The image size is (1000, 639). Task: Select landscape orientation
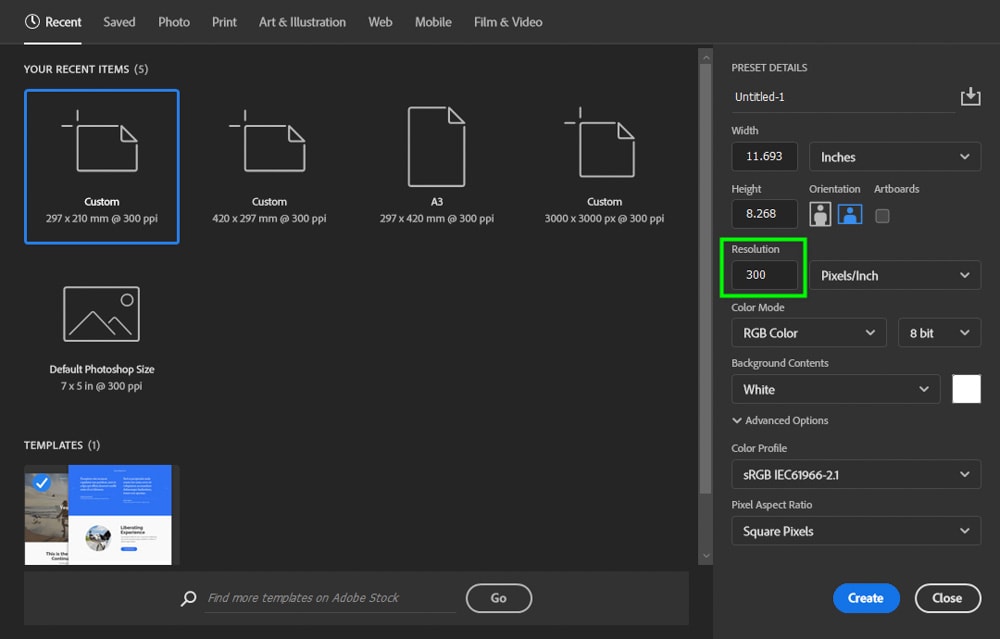click(x=849, y=214)
